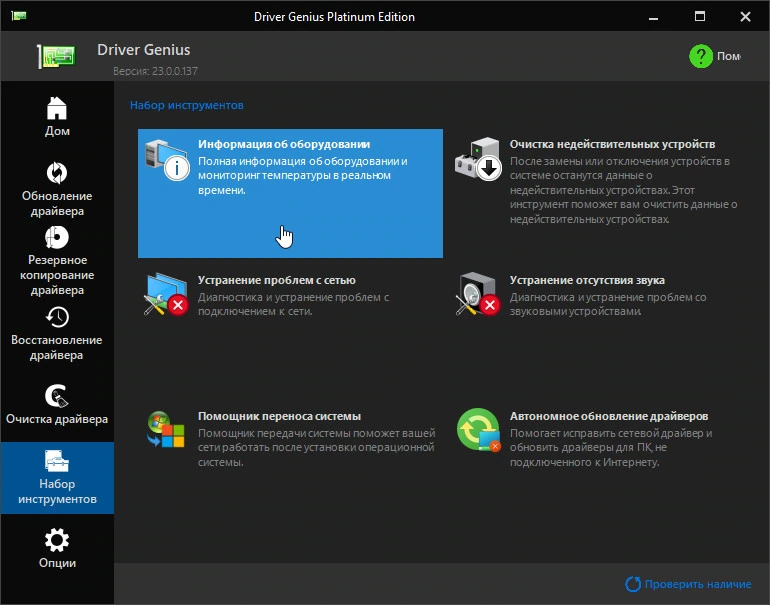Image resolution: width=770 pixels, height=605 pixels.
Task: Open Очистка драйвера broom icon
Action: point(57,396)
